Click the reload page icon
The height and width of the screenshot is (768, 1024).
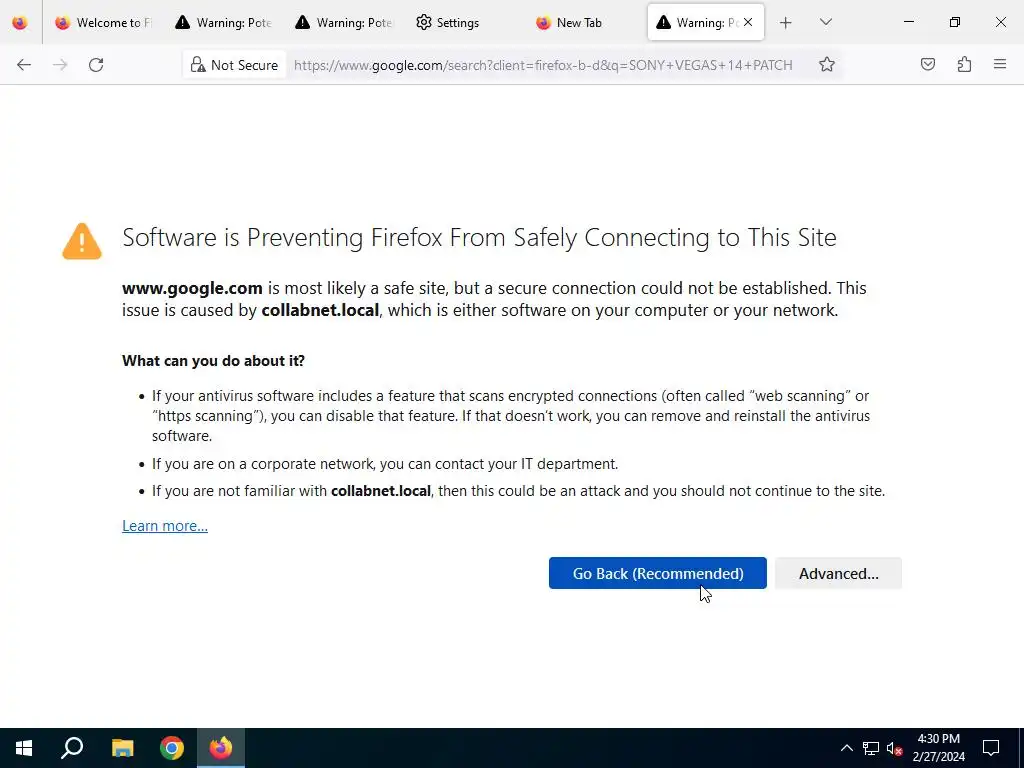(x=96, y=65)
